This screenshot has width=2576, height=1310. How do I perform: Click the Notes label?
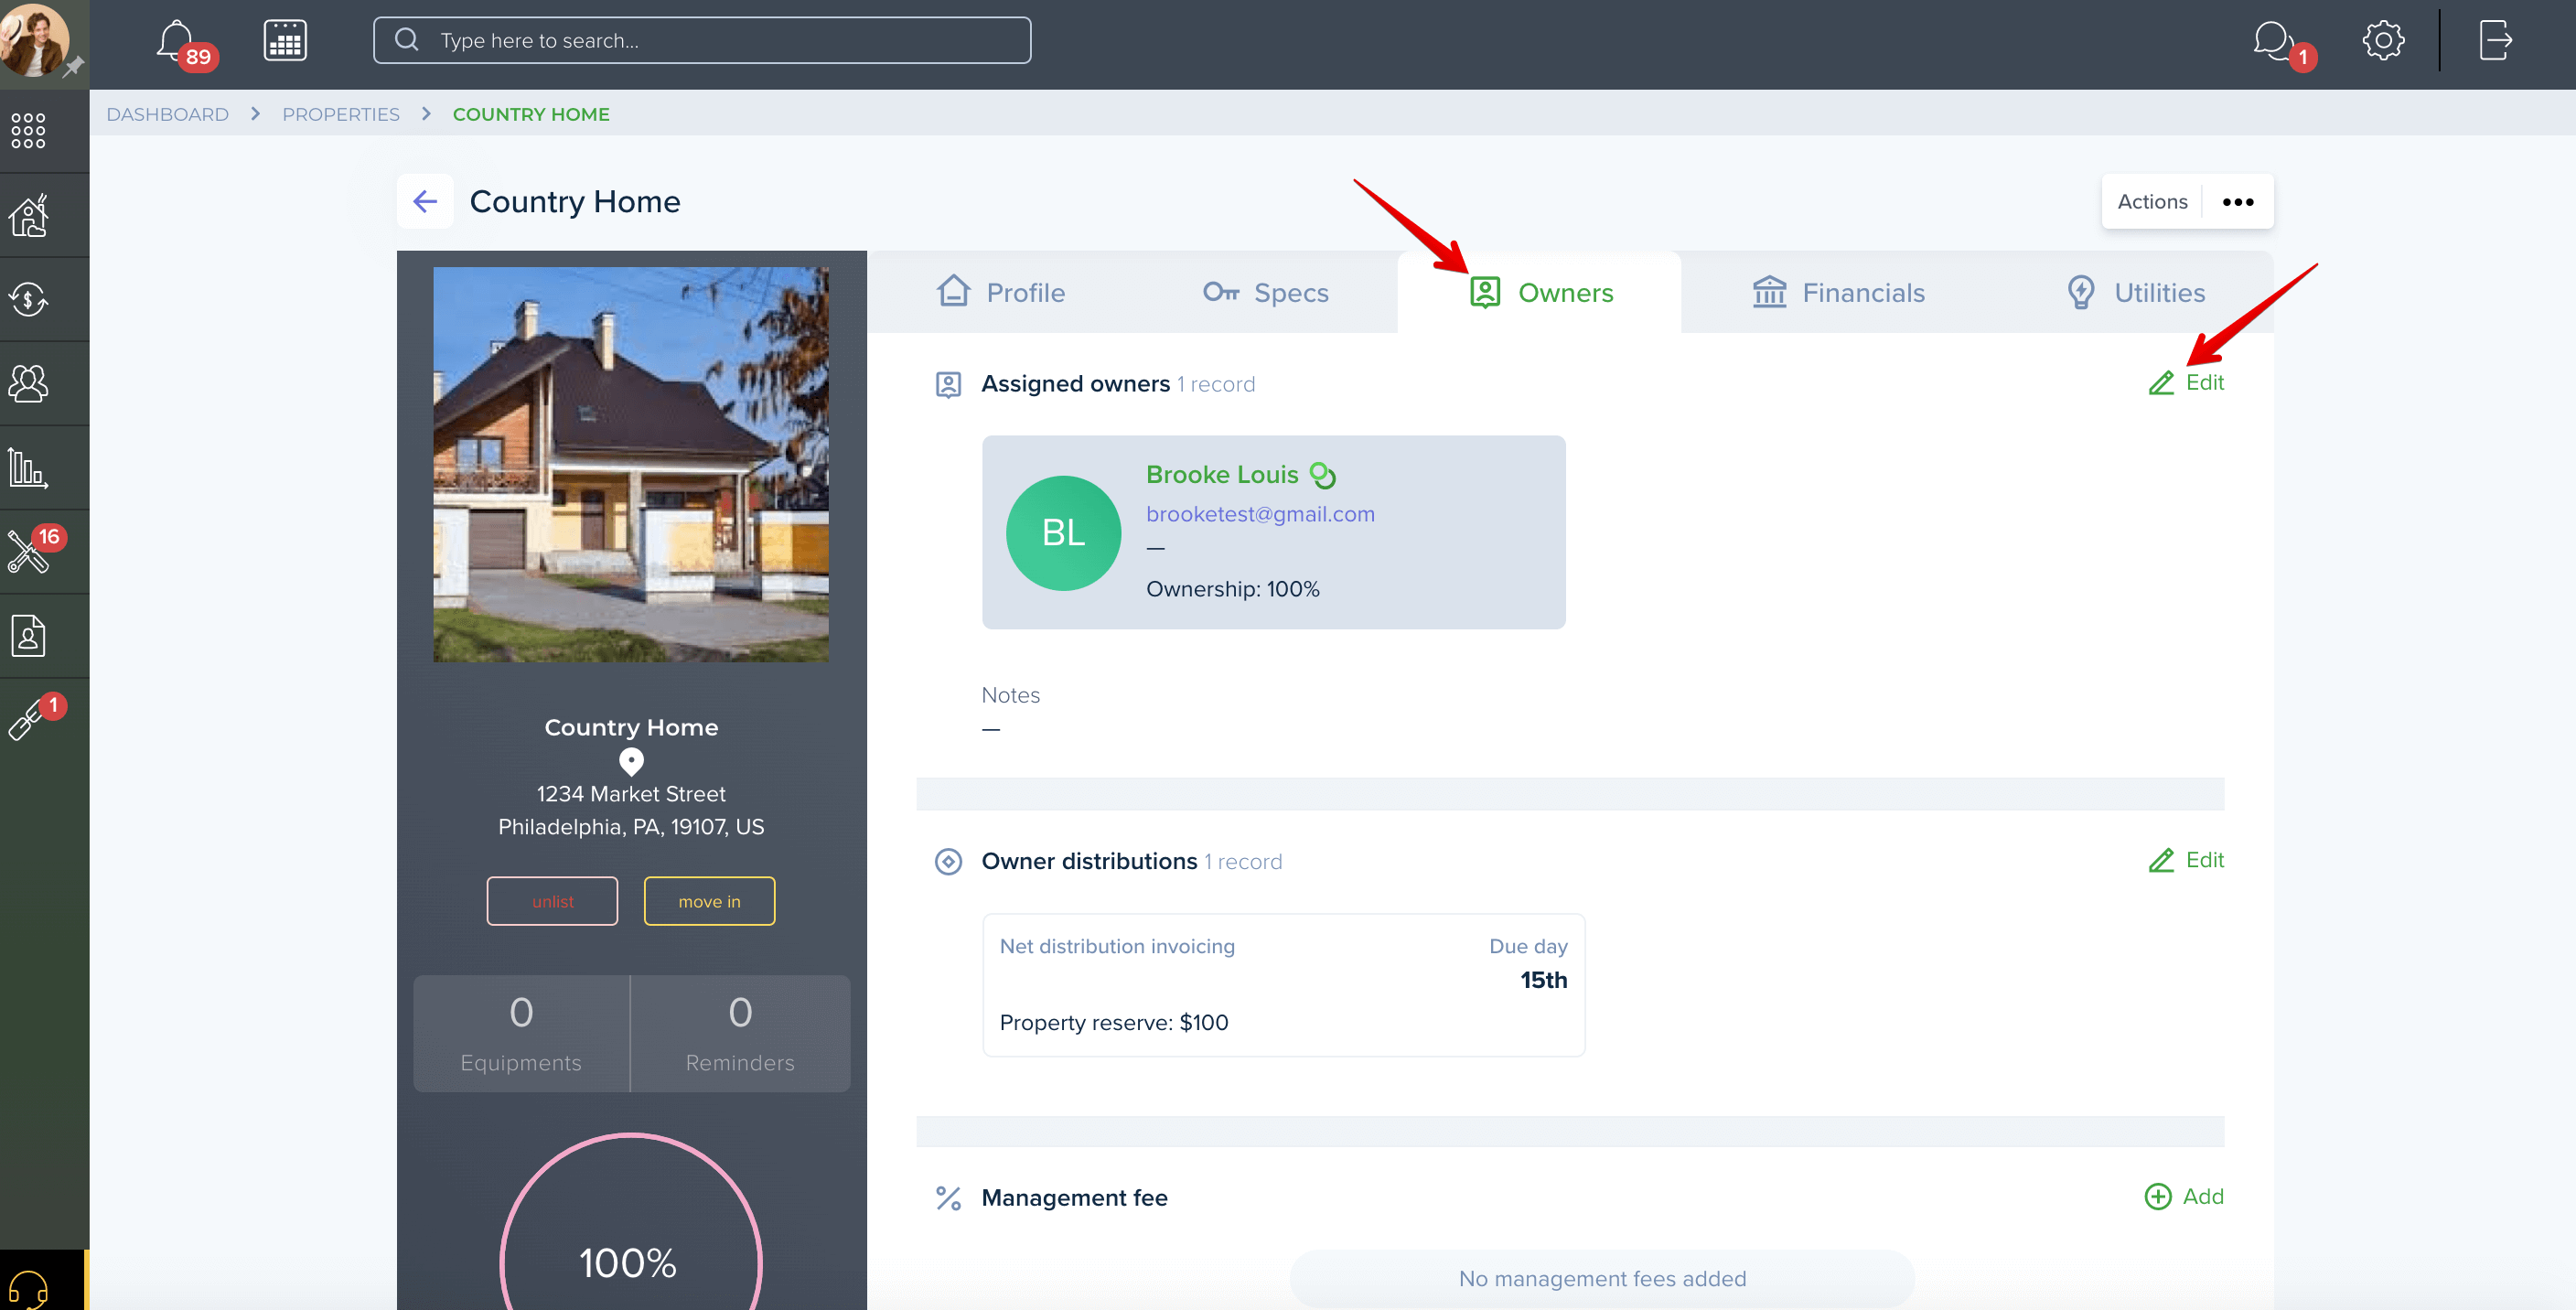1010,695
